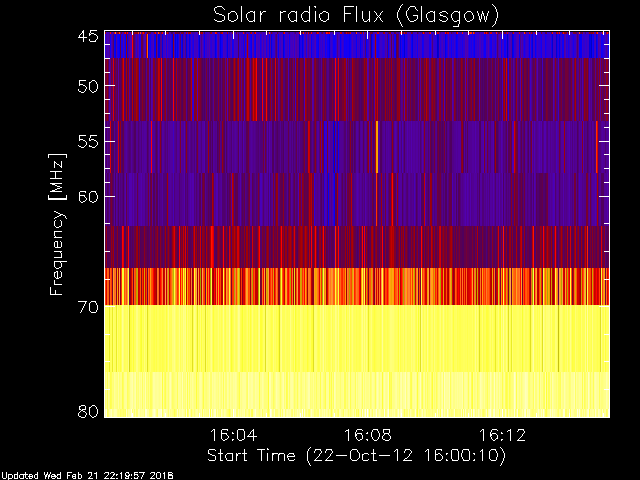The width and height of the screenshot is (640, 480).
Task: Click the plot title Solar radio Flux (Glasgow)
Action: pyautogui.click(x=356, y=16)
